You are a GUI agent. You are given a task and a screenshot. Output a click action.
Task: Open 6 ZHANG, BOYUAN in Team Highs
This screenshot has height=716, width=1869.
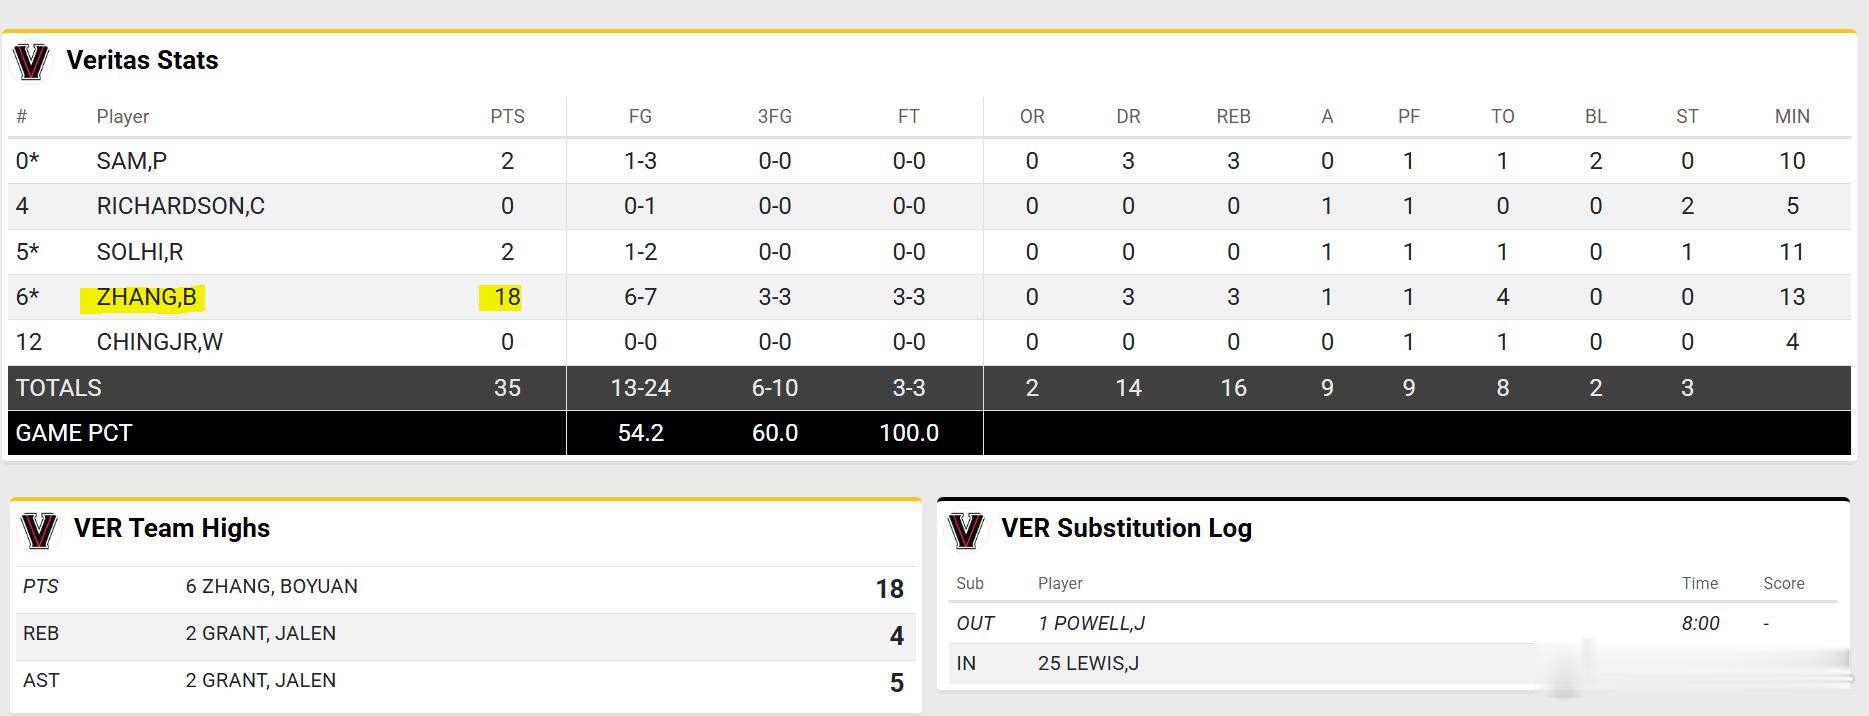pyautogui.click(x=271, y=587)
